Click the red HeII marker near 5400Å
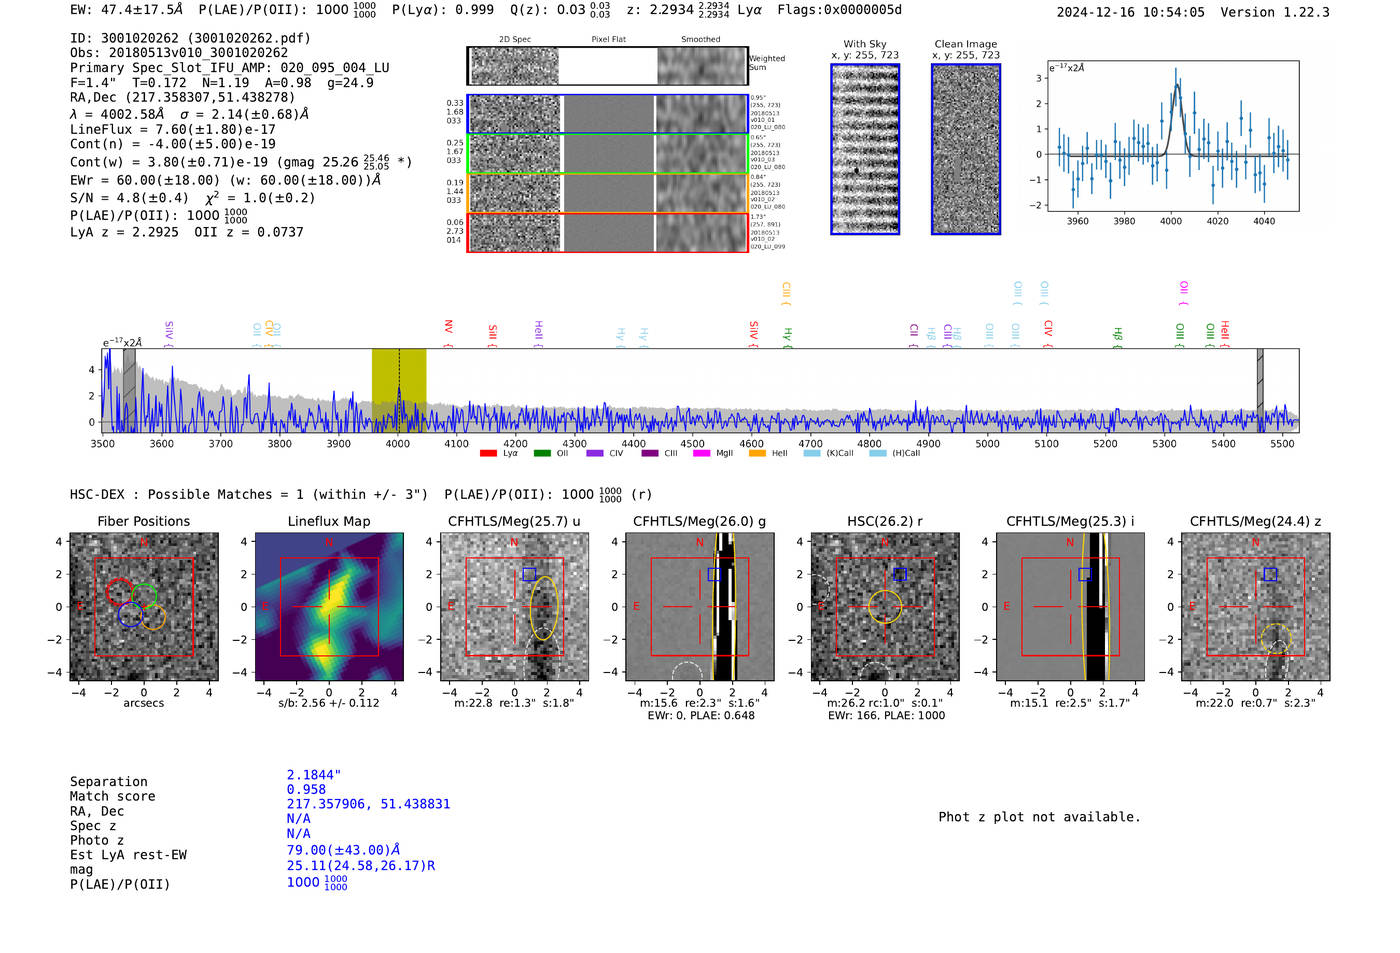The height and width of the screenshot is (953, 1400). tap(1224, 334)
